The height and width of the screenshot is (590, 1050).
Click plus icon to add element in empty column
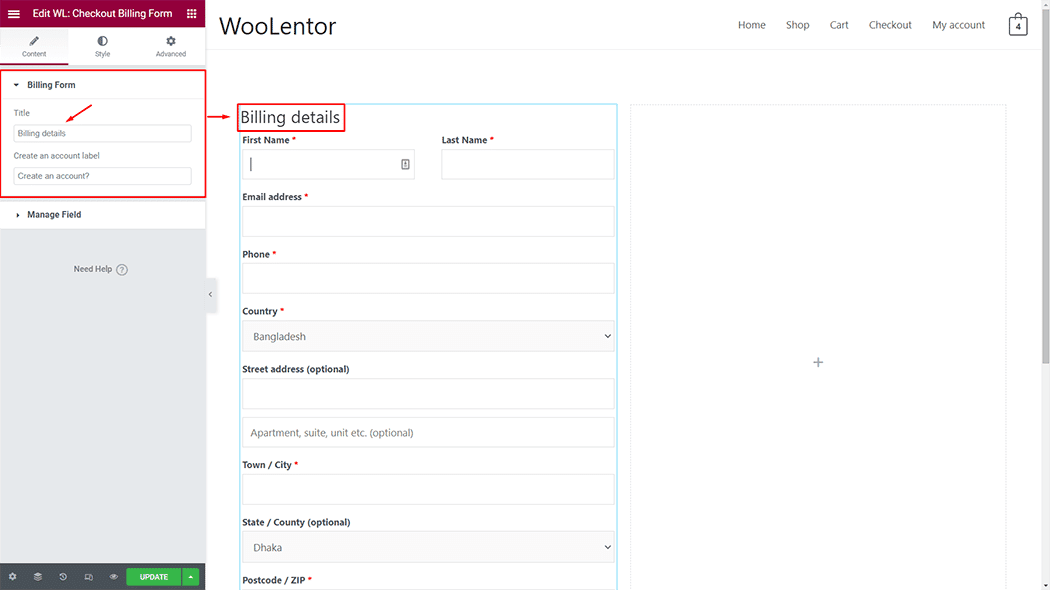click(818, 362)
